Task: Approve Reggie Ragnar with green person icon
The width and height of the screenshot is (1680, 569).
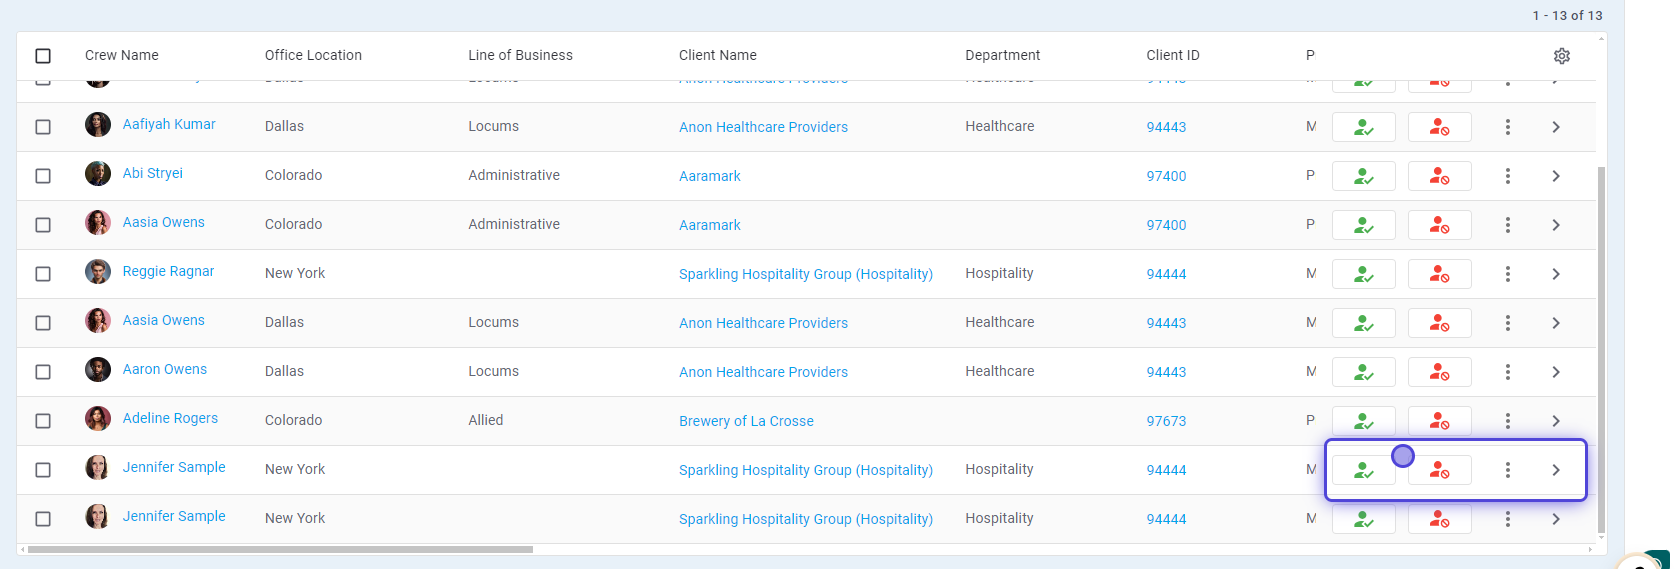Action: tap(1364, 274)
